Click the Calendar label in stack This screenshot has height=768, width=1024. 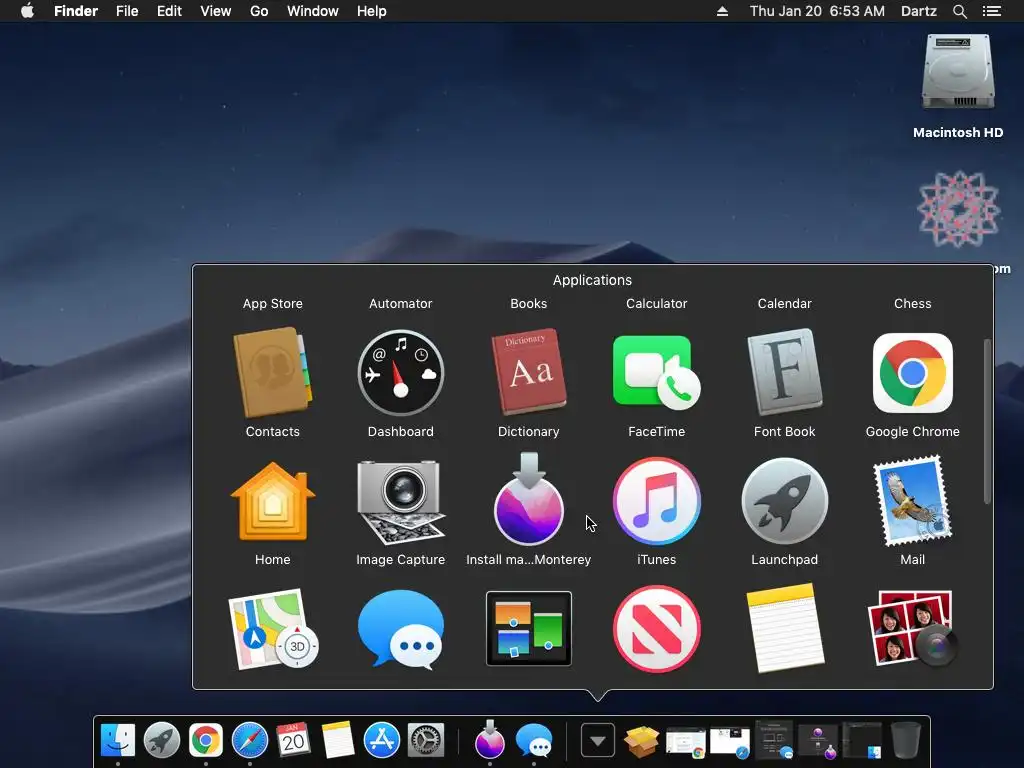click(x=784, y=304)
